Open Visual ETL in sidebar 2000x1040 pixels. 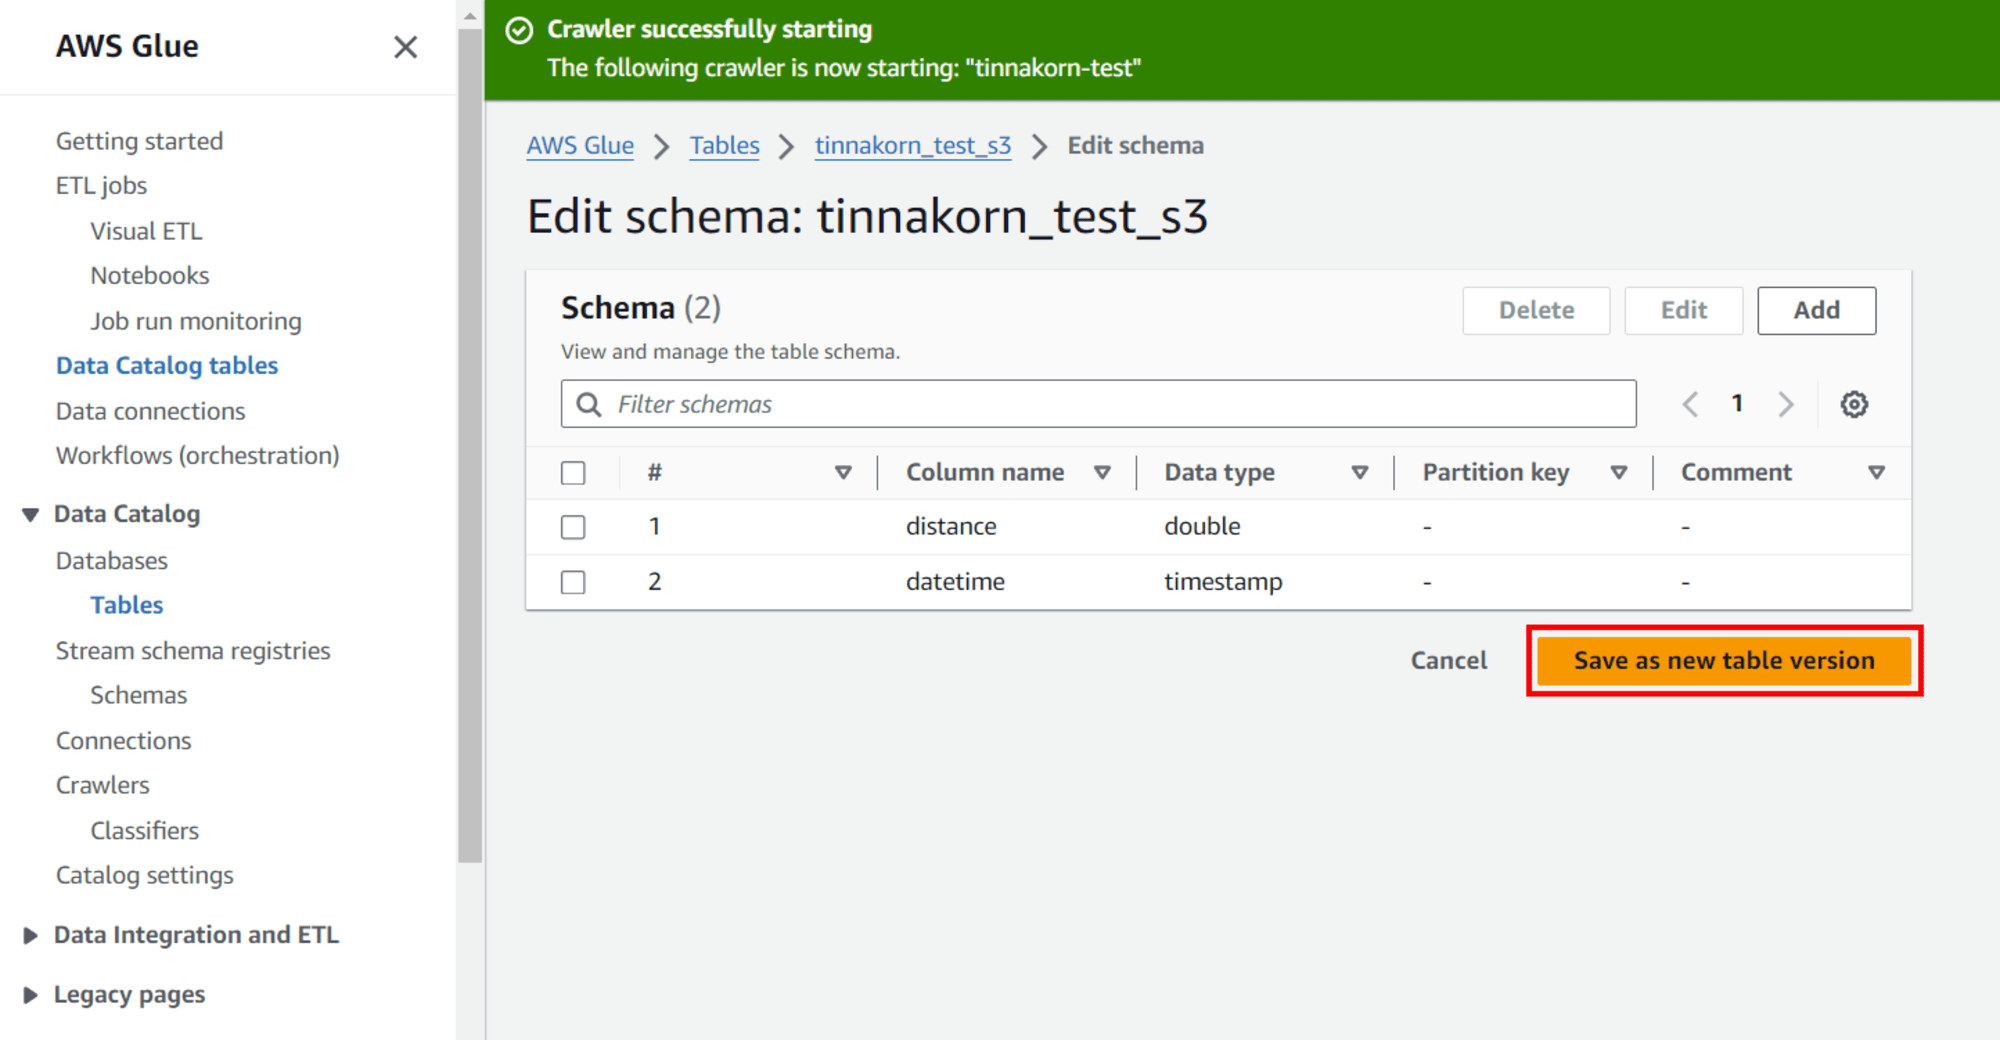tap(146, 231)
